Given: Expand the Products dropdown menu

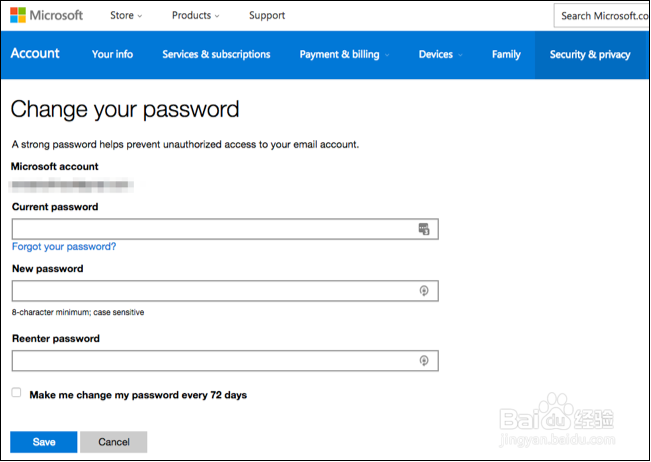Looking at the screenshot, I should 196,15.
